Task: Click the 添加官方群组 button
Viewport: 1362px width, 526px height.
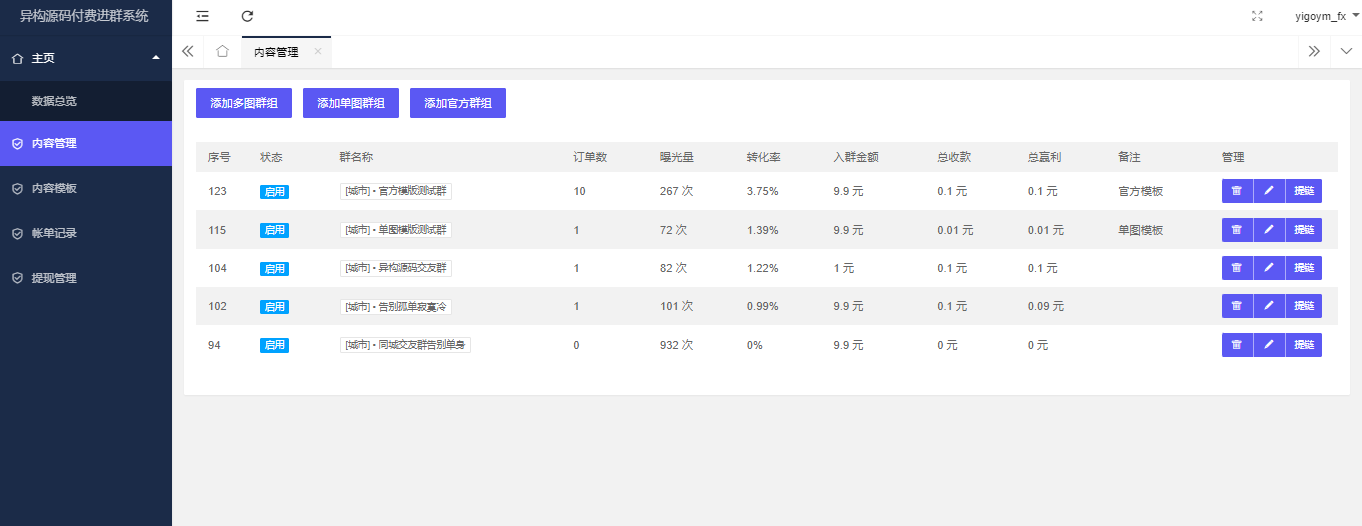Action: pyautogui.click(x=458, y=103)
